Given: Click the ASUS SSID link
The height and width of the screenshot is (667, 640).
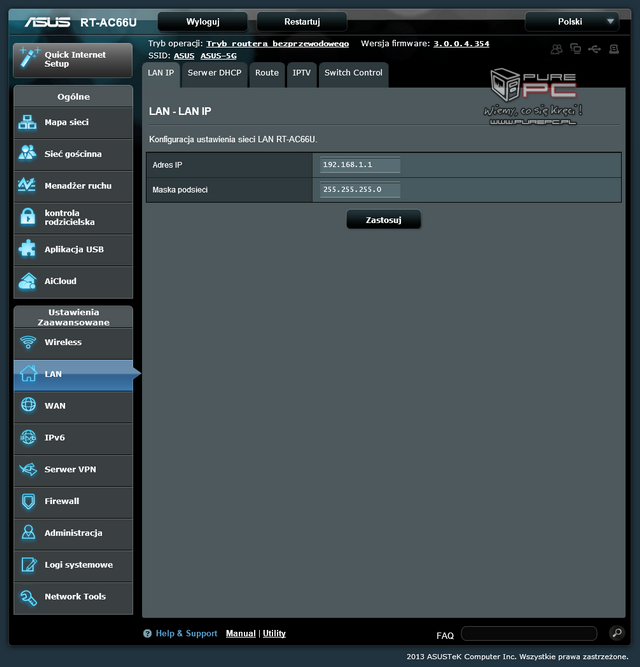Looking at the screenshot, I should (x=184, y=56).
